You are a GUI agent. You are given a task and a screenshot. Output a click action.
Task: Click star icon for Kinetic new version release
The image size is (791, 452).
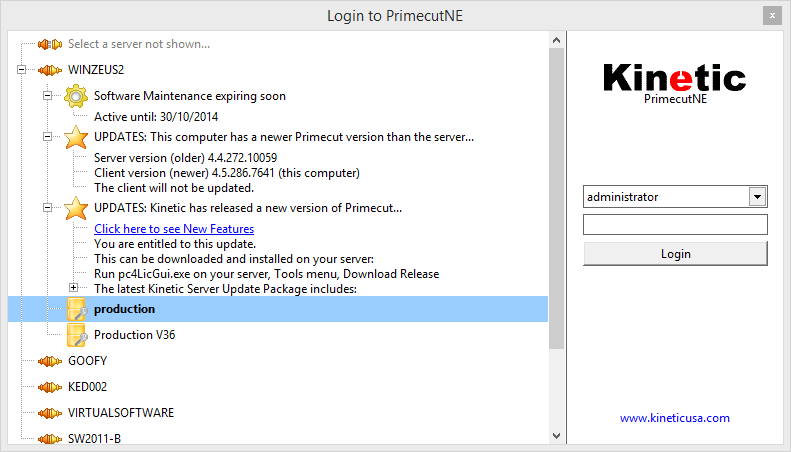tap(76, 208)
